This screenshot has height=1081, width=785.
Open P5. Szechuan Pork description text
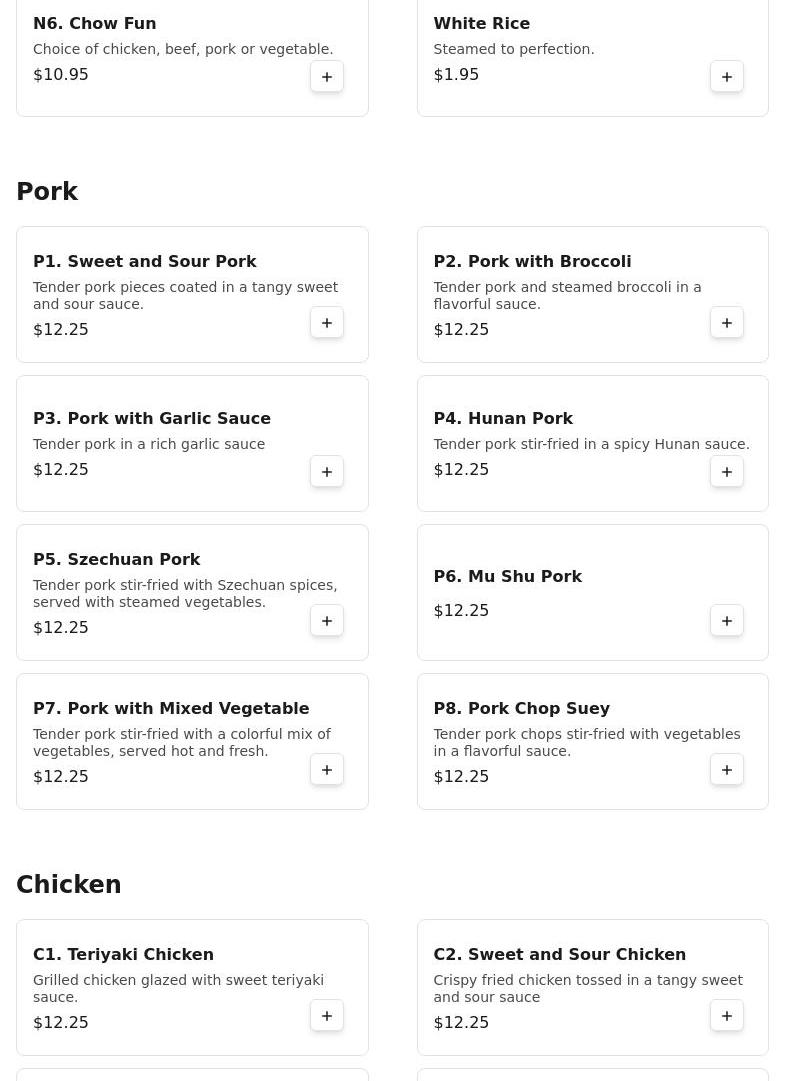(x=185, y=594)
